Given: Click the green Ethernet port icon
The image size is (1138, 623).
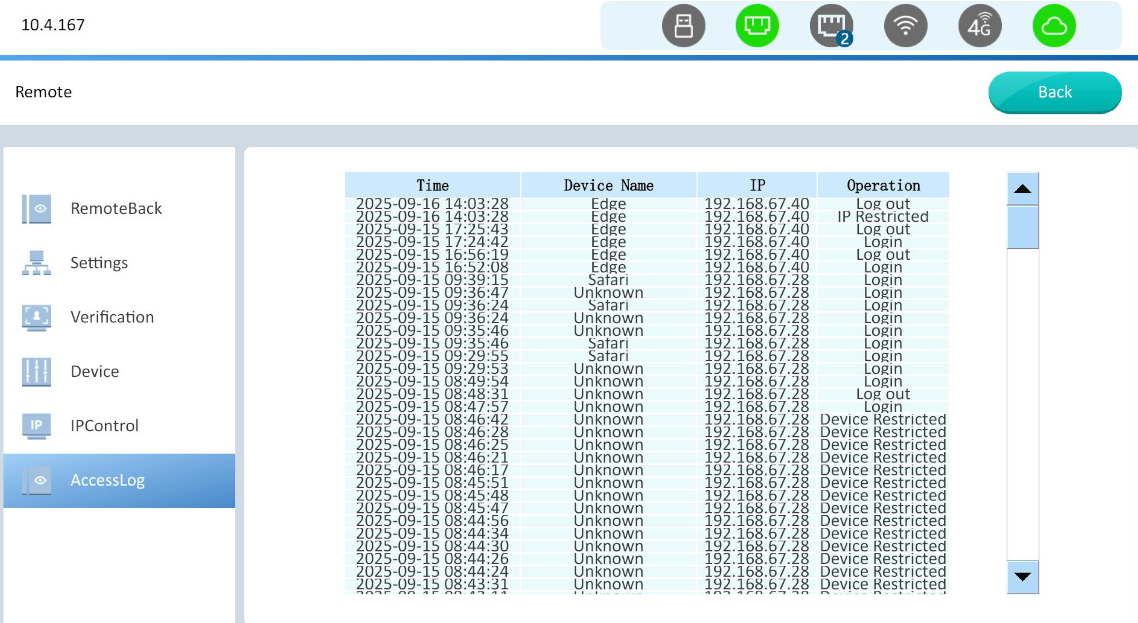Looking at the screenshot, I should pyautogui.click(x=757, y=27).
